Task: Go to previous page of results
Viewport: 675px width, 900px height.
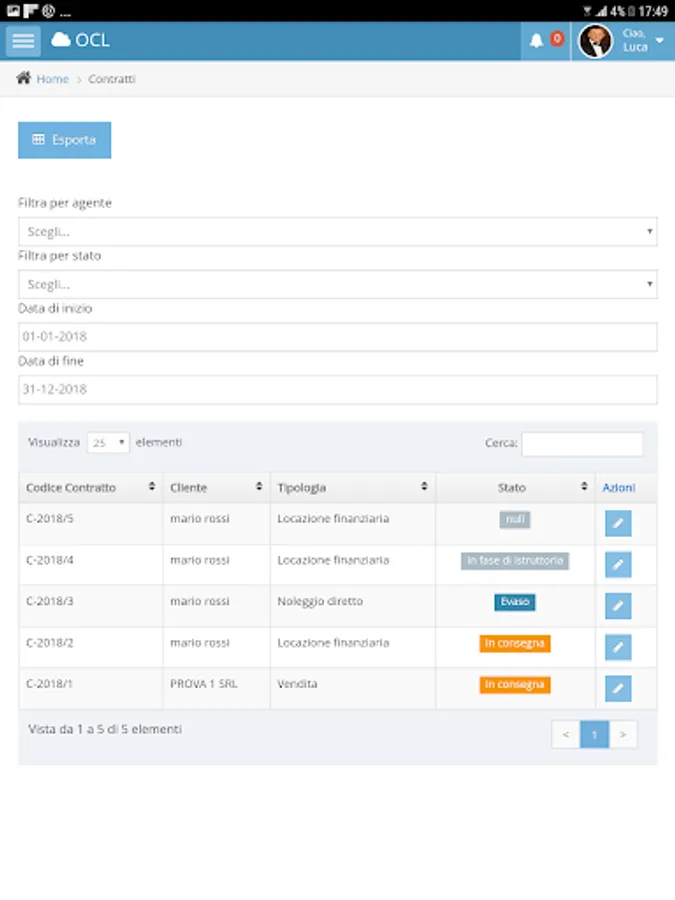Action: [x=566, y=735]
